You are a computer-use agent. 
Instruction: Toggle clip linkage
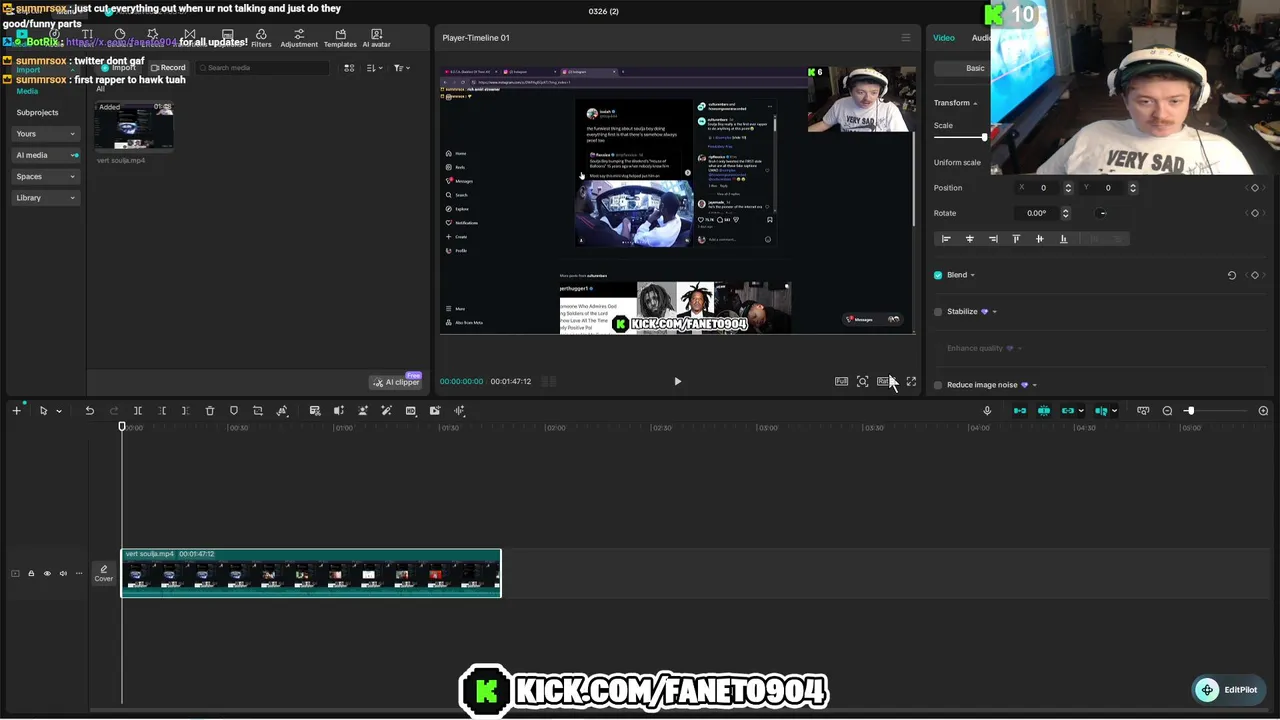(x=1068, y=411)
